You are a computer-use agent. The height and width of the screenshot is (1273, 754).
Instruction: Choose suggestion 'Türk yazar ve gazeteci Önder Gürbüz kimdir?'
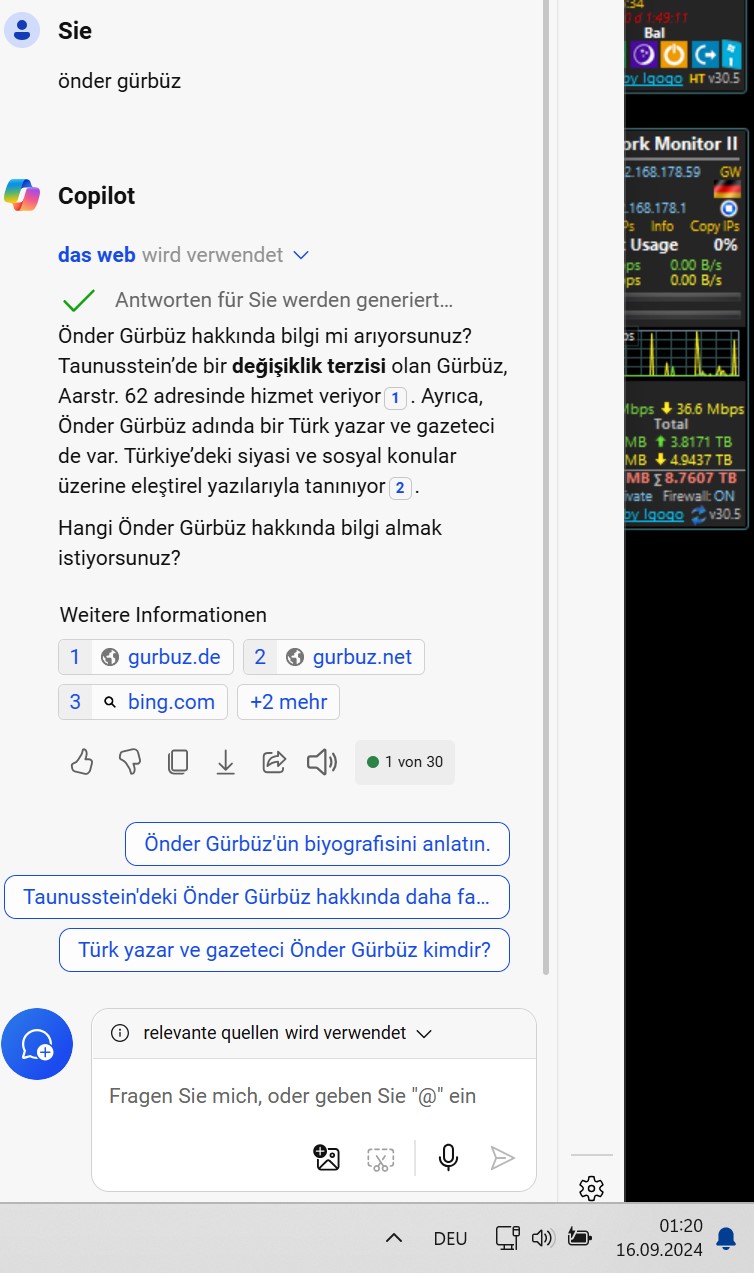284,950
